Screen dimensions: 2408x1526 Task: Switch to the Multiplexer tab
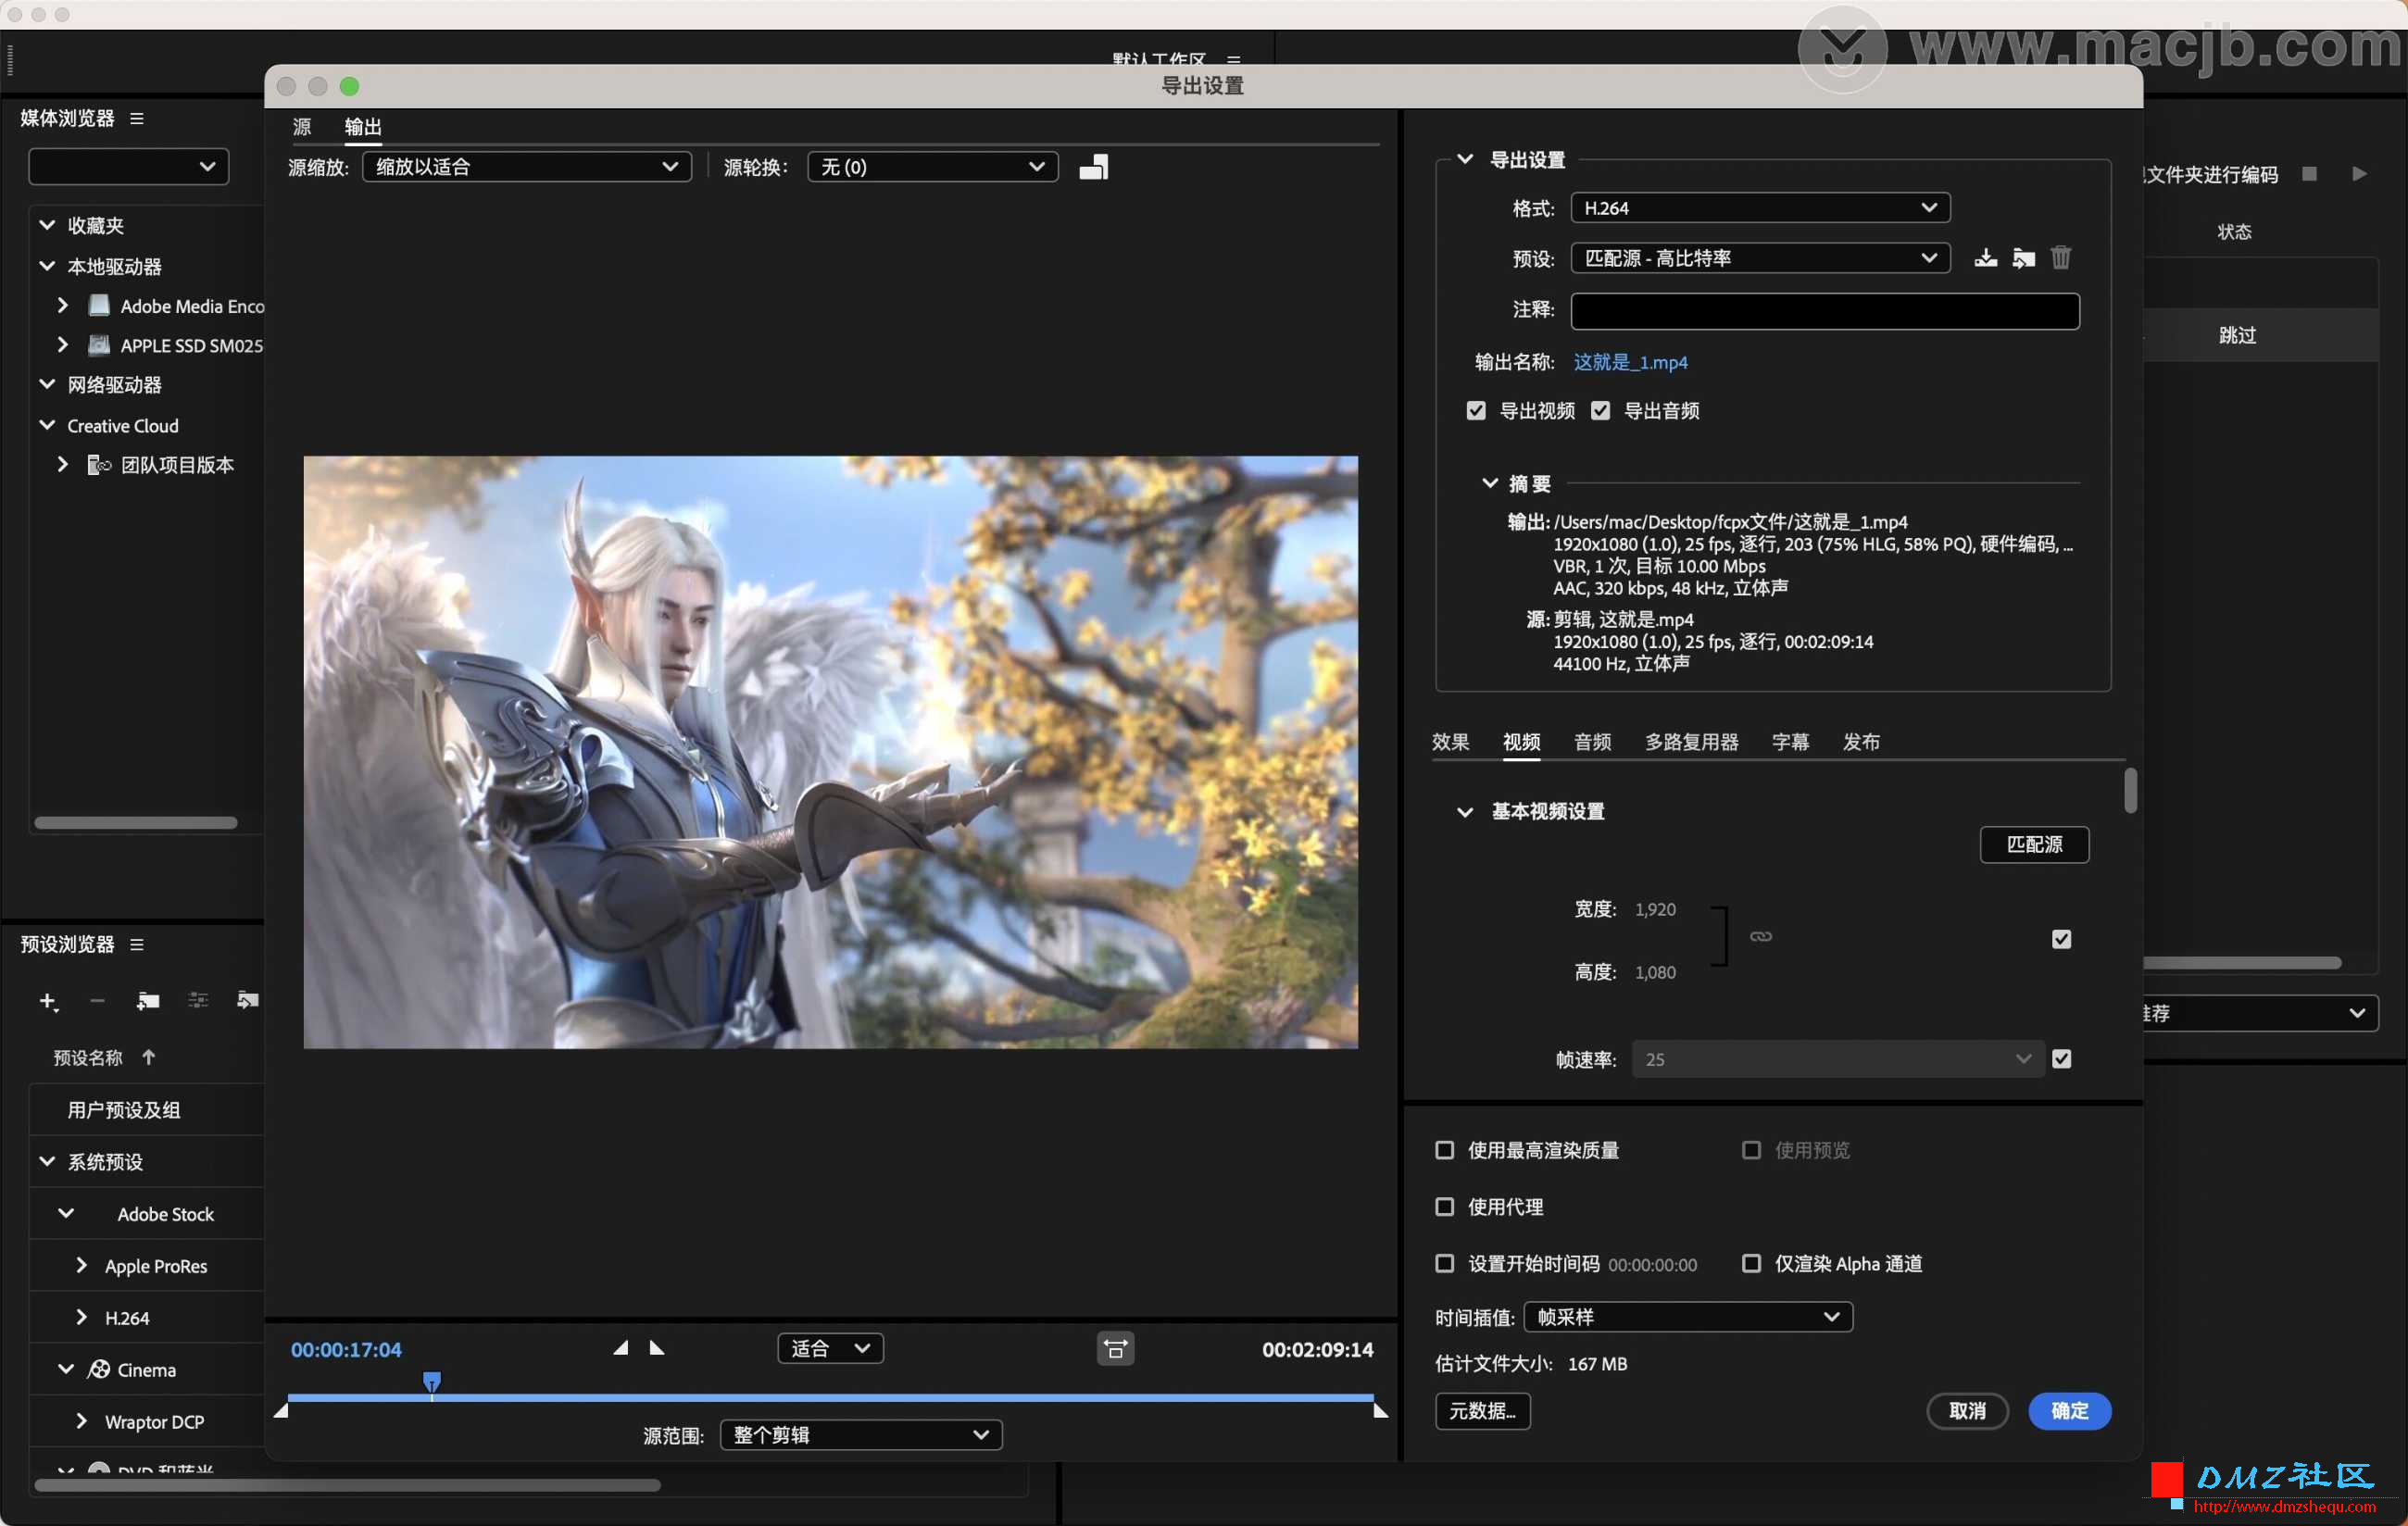pyautogui.click(x=1691, y=742)
